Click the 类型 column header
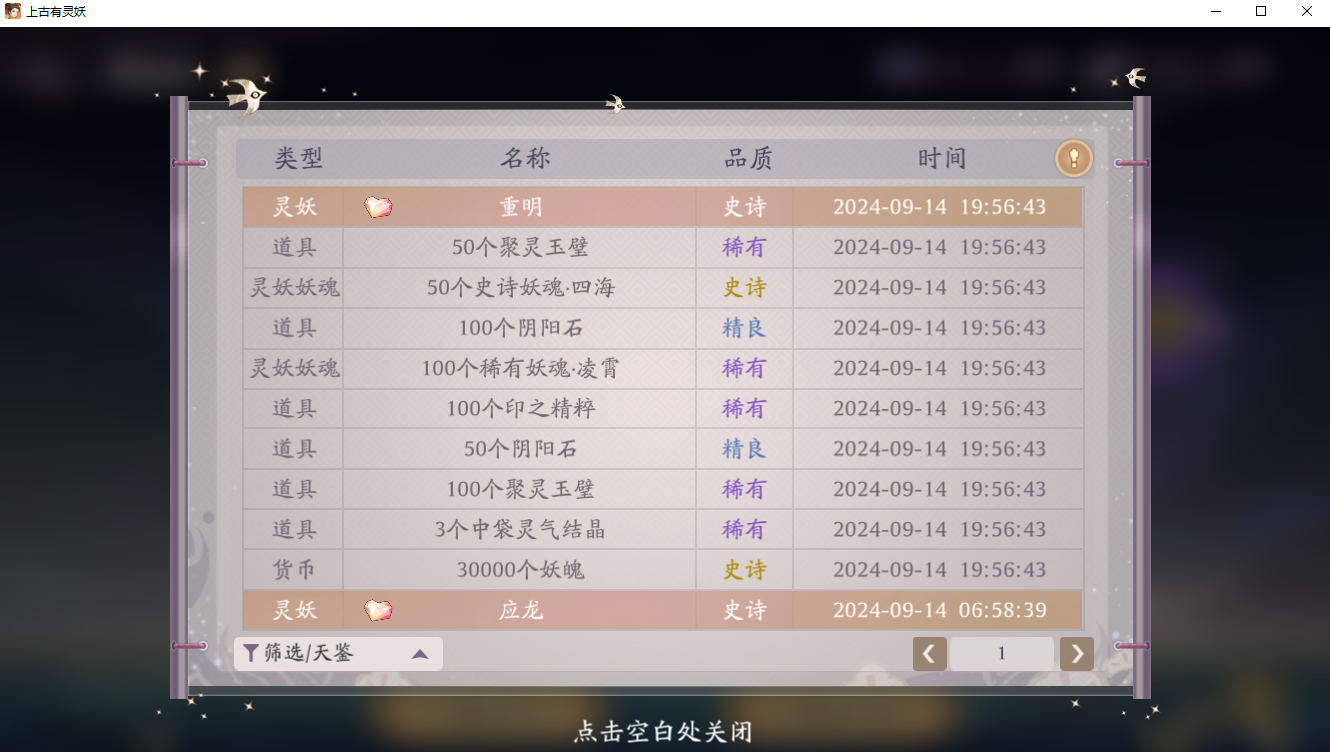Screen dimensions: 1330x752 [x=299, y=158]
